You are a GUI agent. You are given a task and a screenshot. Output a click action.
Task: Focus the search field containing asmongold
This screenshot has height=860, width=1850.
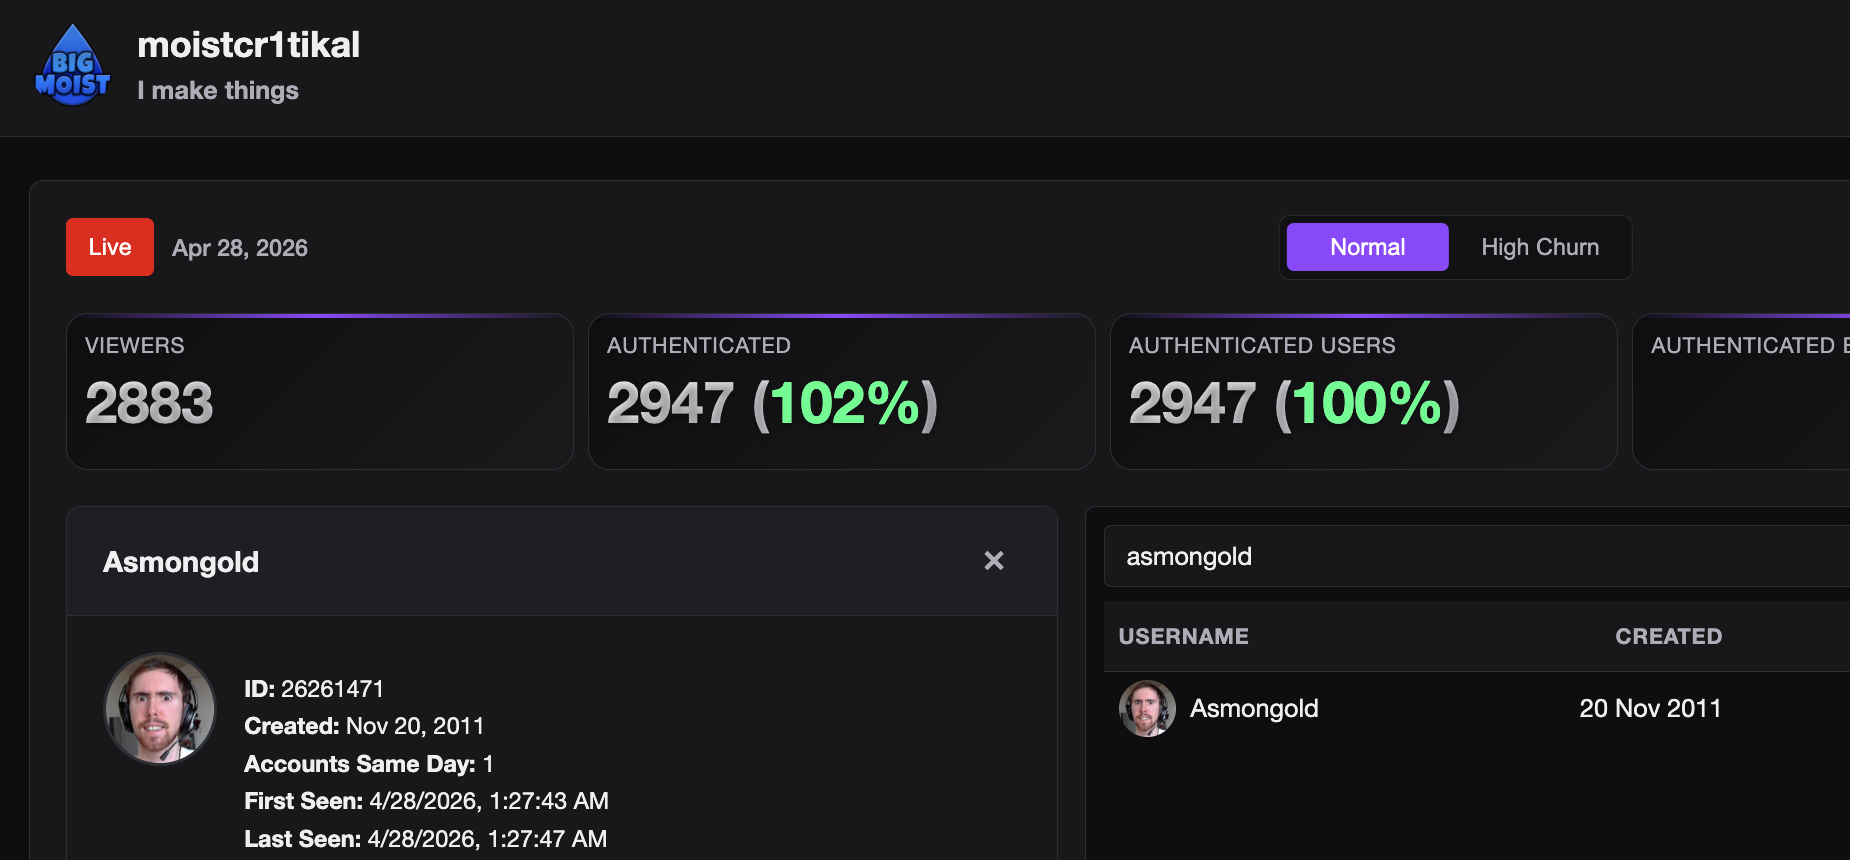(x=1477, y=556)
